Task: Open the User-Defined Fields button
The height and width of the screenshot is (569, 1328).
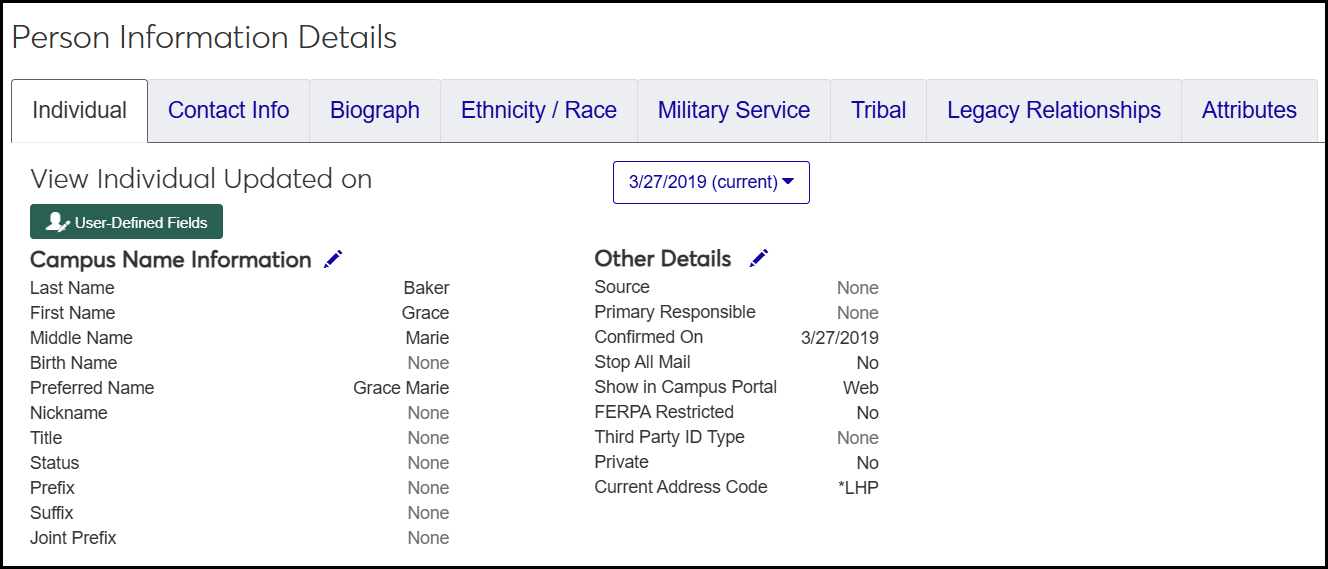Action: coord(126,222)
